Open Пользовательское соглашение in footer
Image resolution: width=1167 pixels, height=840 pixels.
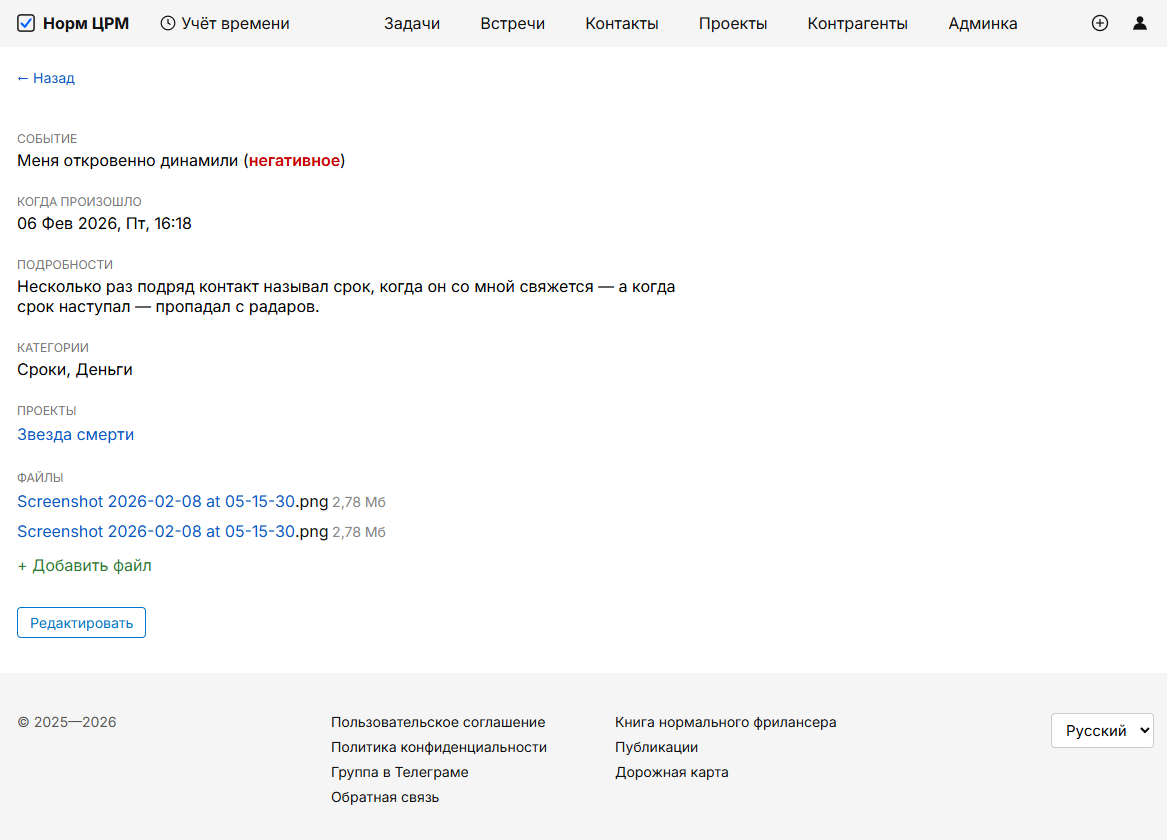click(438, 722)
